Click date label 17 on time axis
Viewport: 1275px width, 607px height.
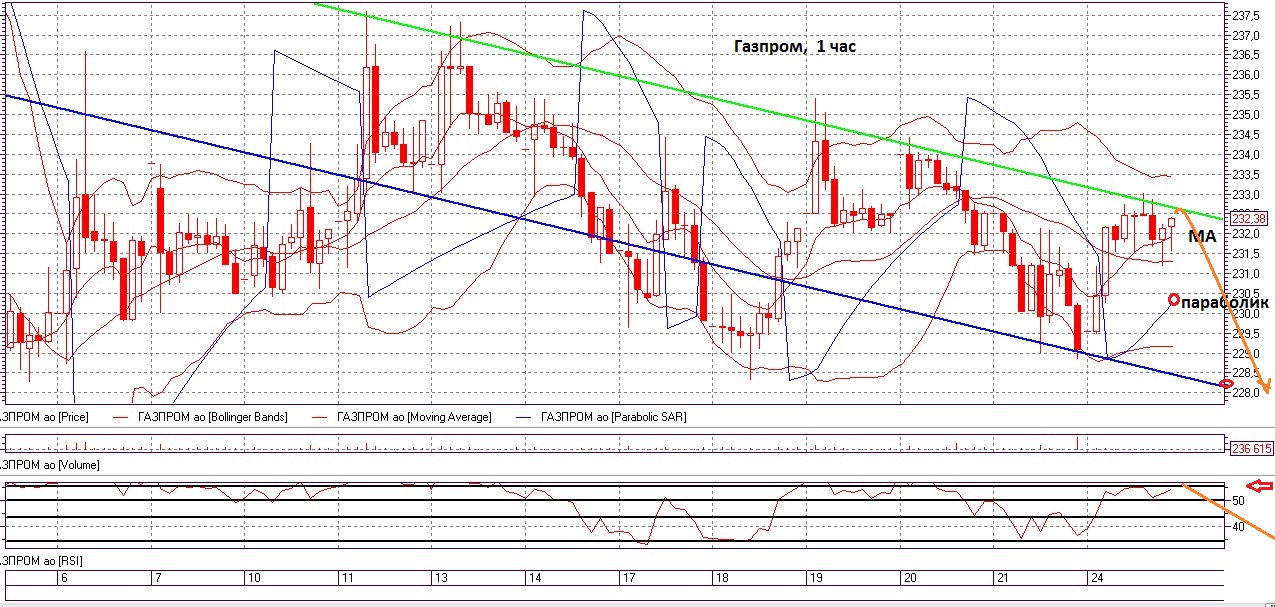click(x=628, y=578)
